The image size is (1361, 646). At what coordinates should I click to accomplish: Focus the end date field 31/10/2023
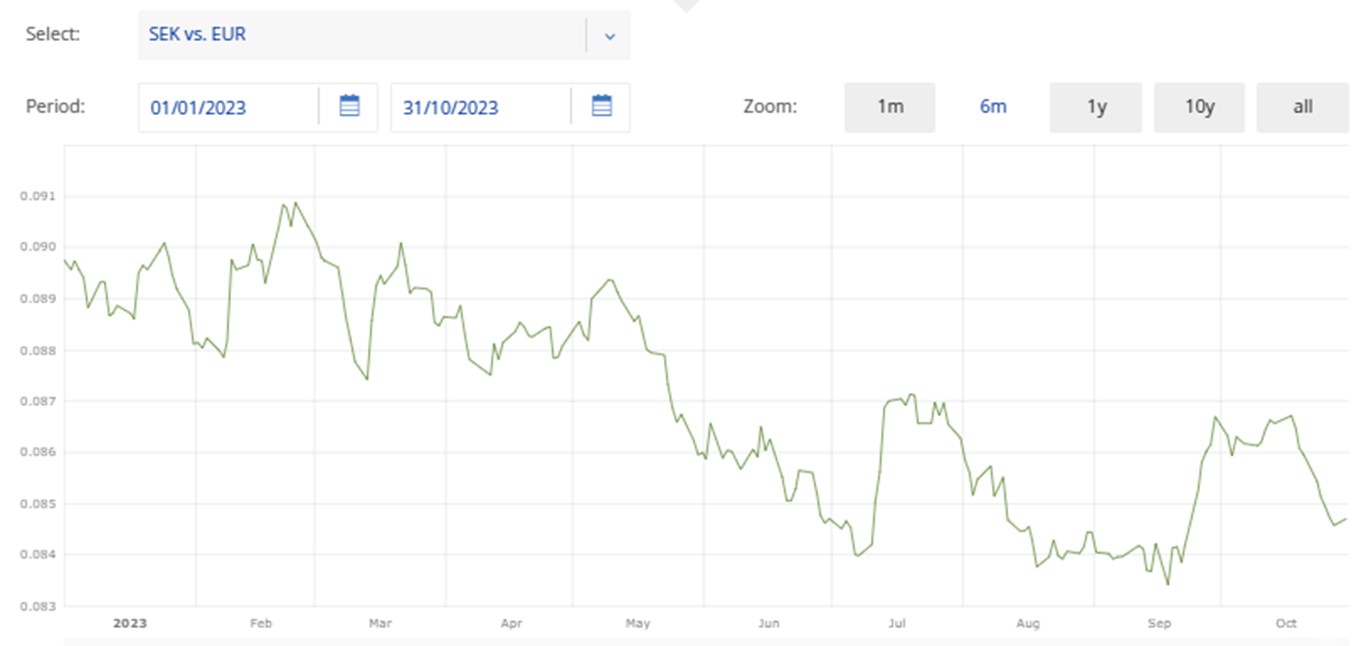(480, 108)
